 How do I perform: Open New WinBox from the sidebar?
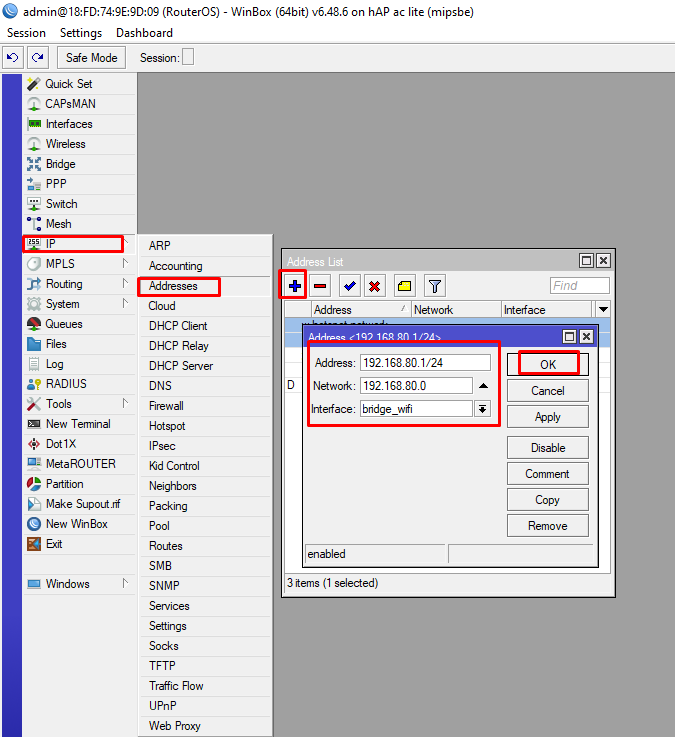pos(79,524)
